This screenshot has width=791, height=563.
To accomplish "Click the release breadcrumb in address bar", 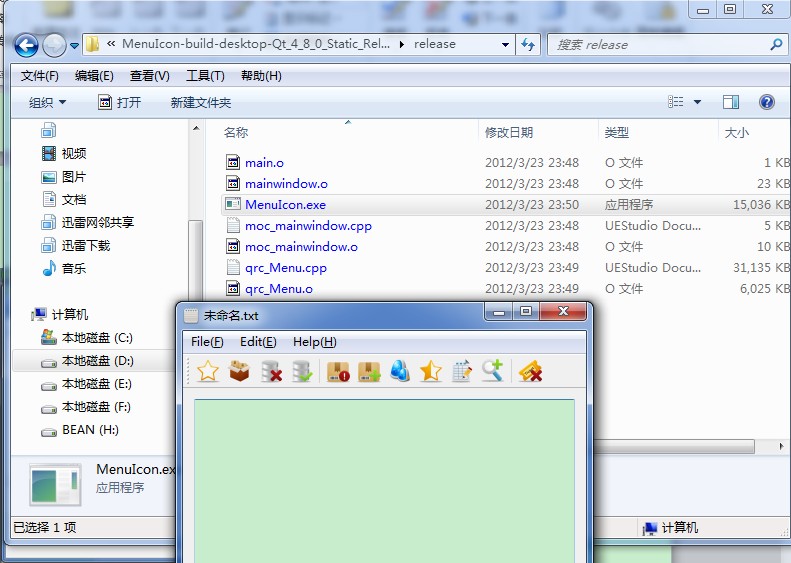I will [434, 44].
